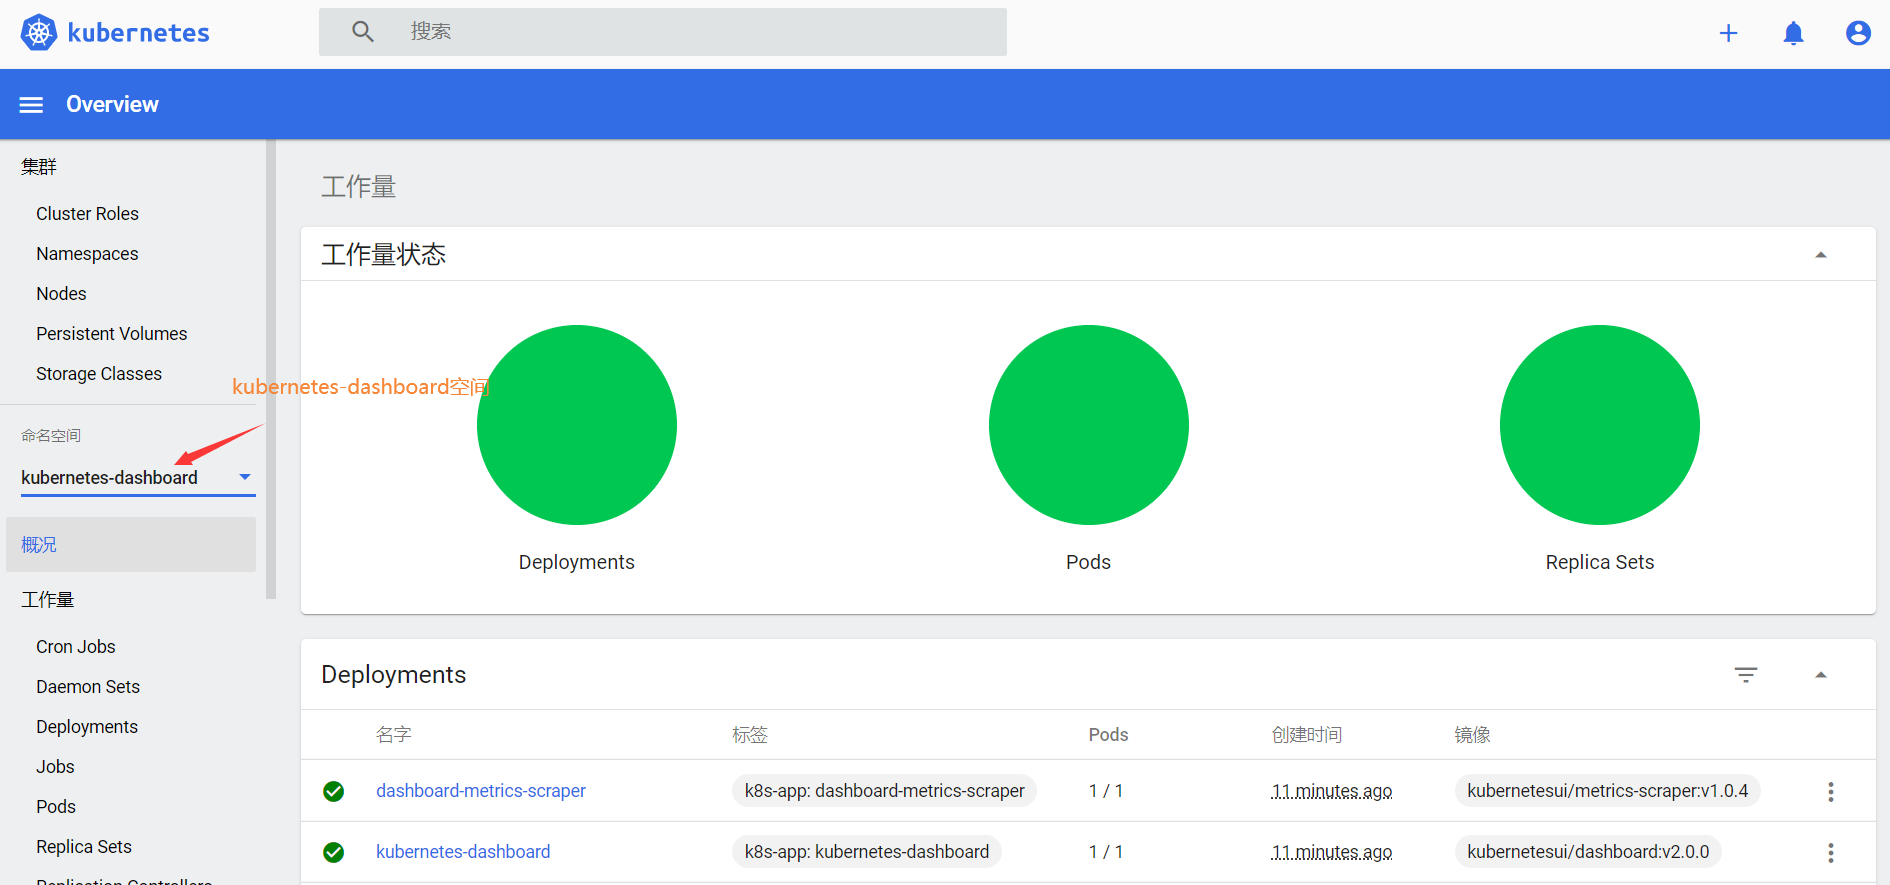1890x885 pixels.
Task: Click the Replica Sets status chart circle
Action: (x=1600, y=425)
